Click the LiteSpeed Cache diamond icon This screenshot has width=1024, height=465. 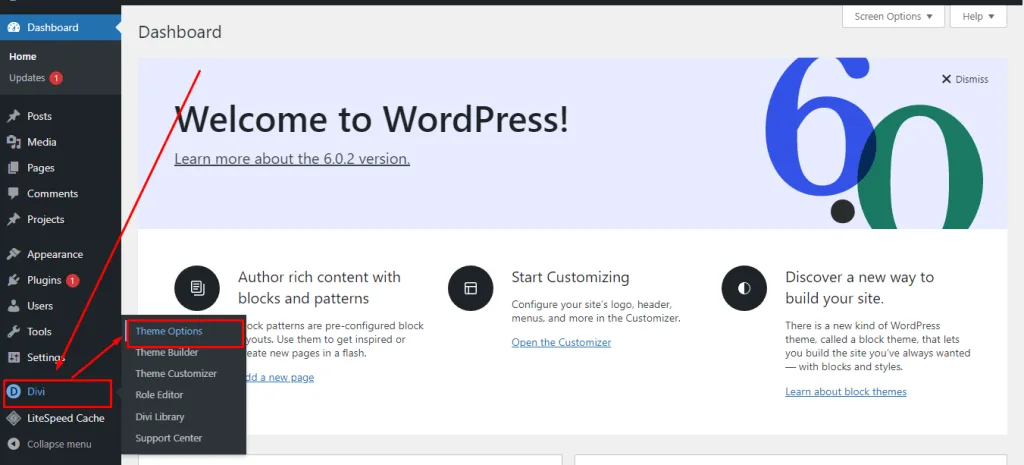[13, 418]
